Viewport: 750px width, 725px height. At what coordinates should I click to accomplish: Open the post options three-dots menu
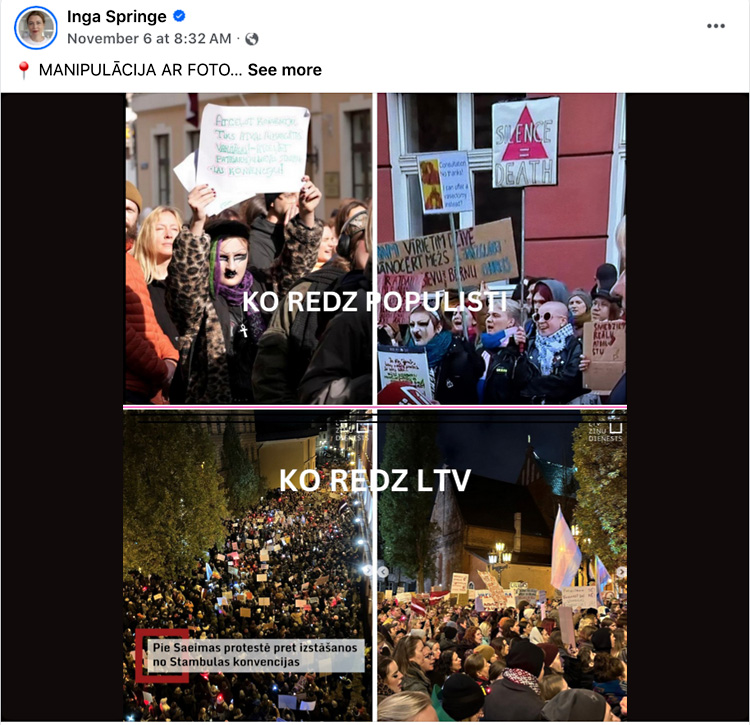point(716,26)
